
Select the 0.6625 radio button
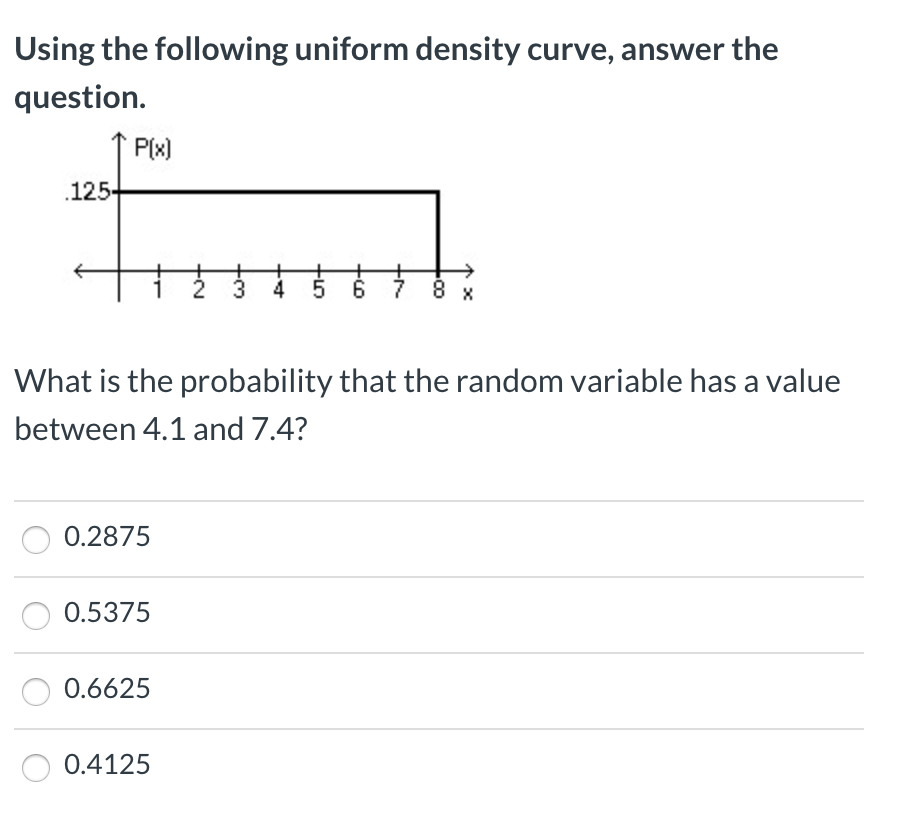[36, 691]
